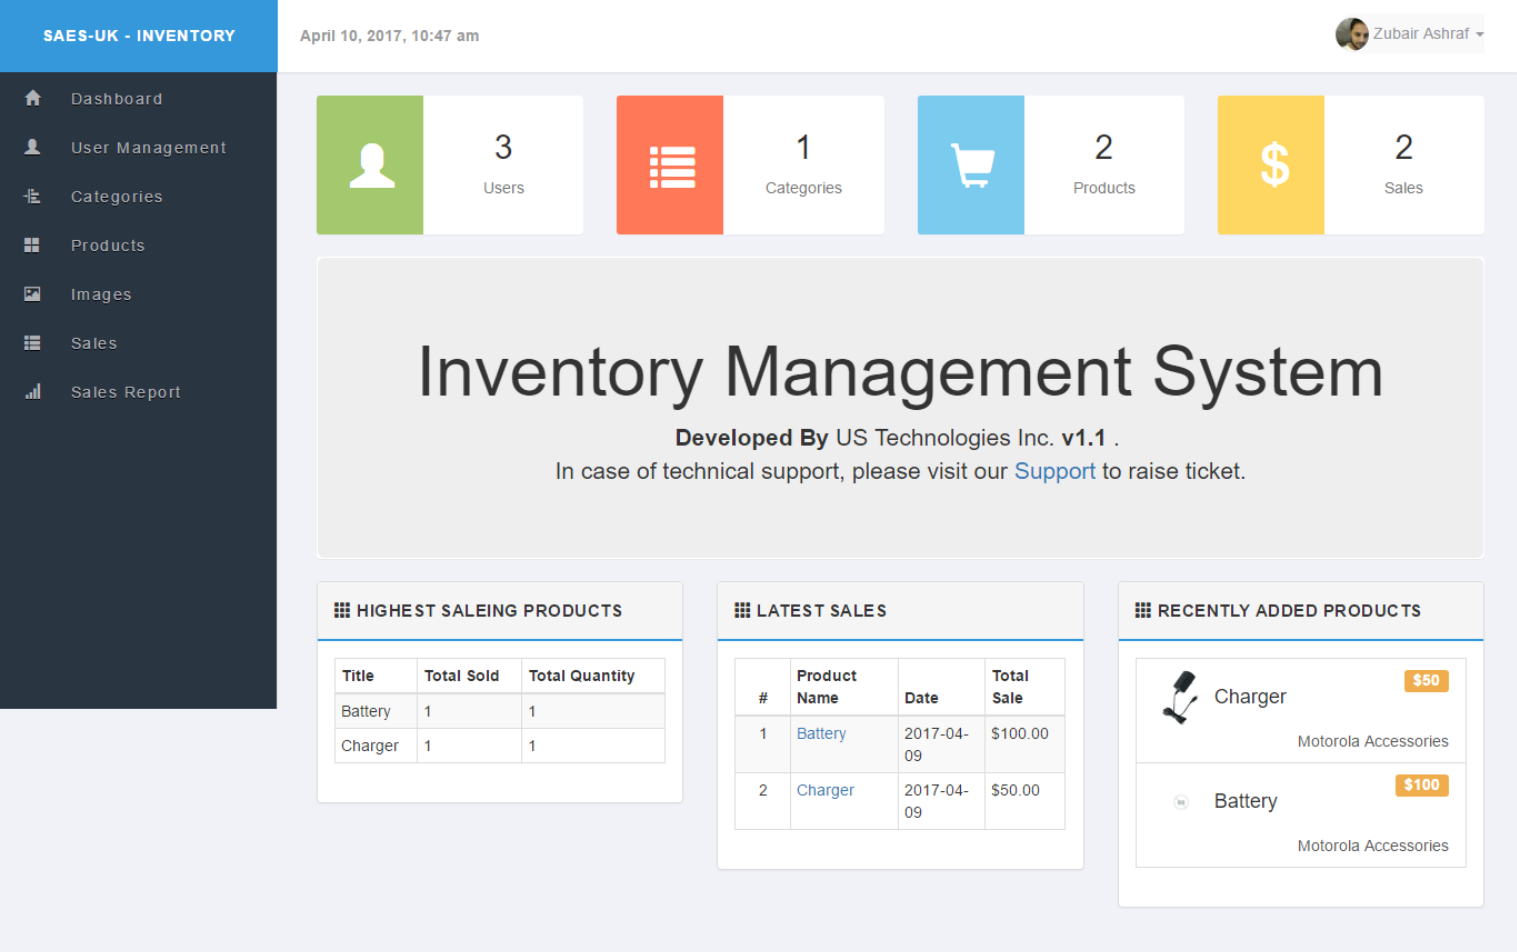Open the Support link

pyautogui.click(x=1054, y=471)
